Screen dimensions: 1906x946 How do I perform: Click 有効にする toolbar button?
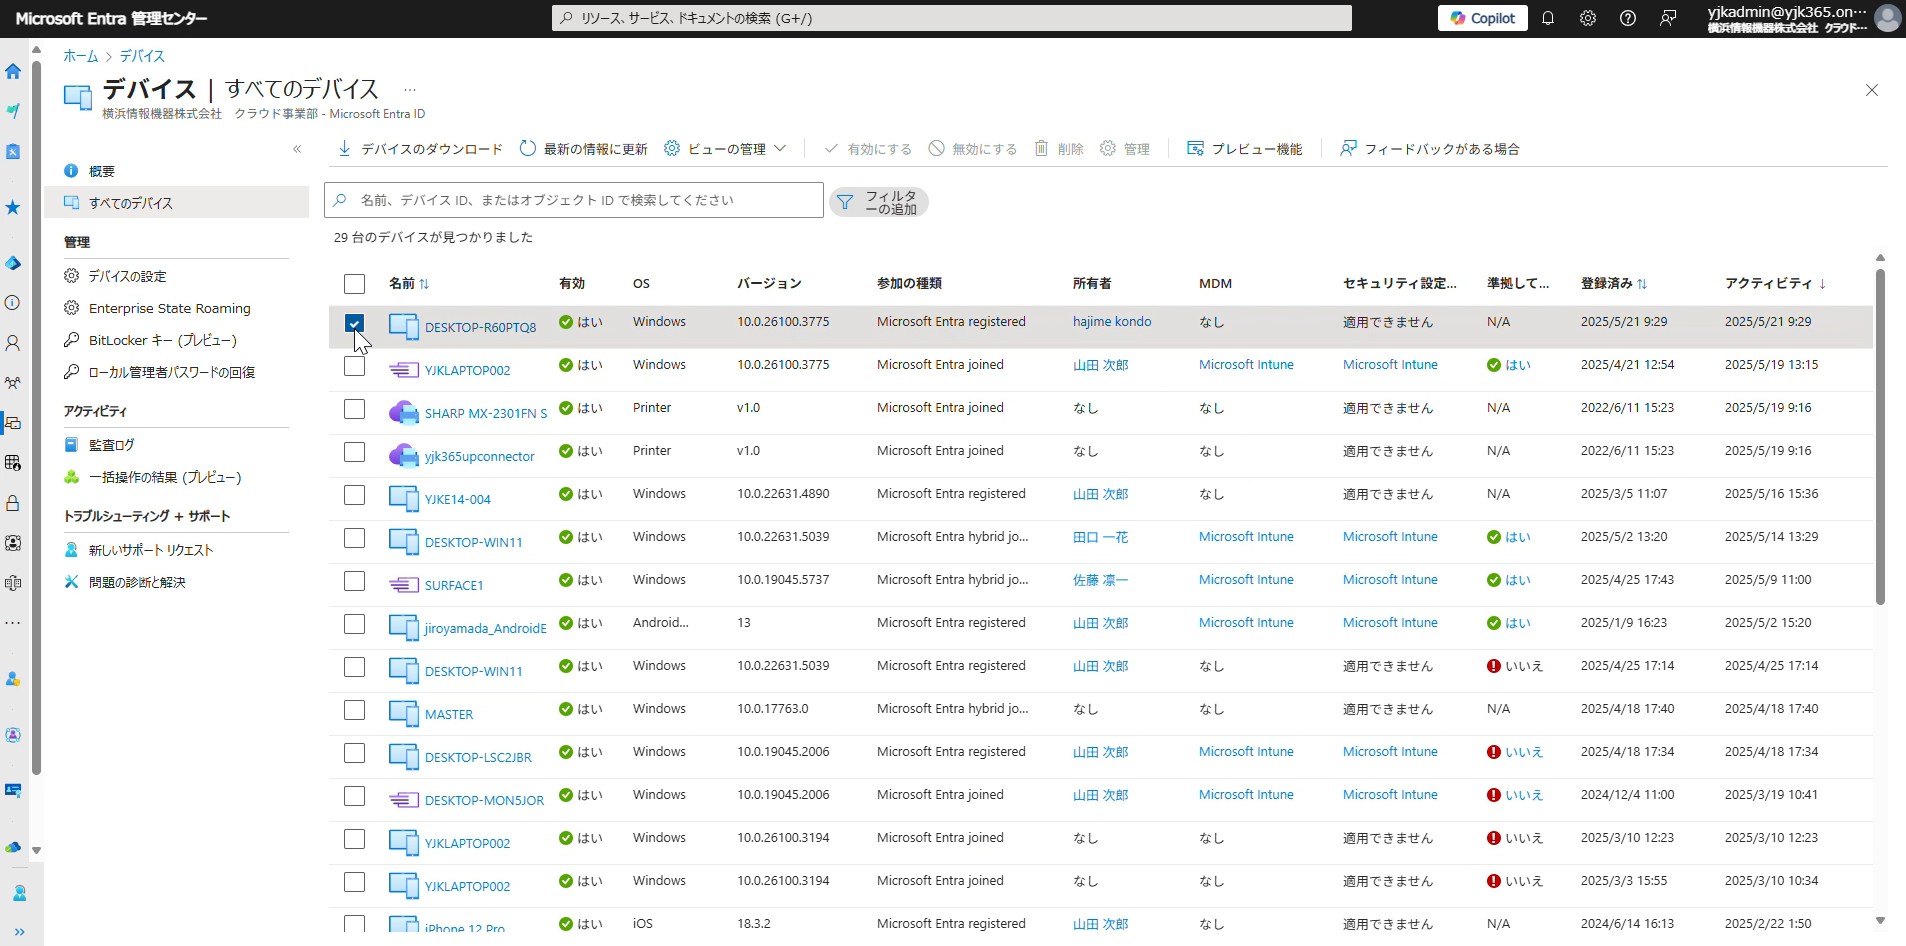[x=867, y=149]
